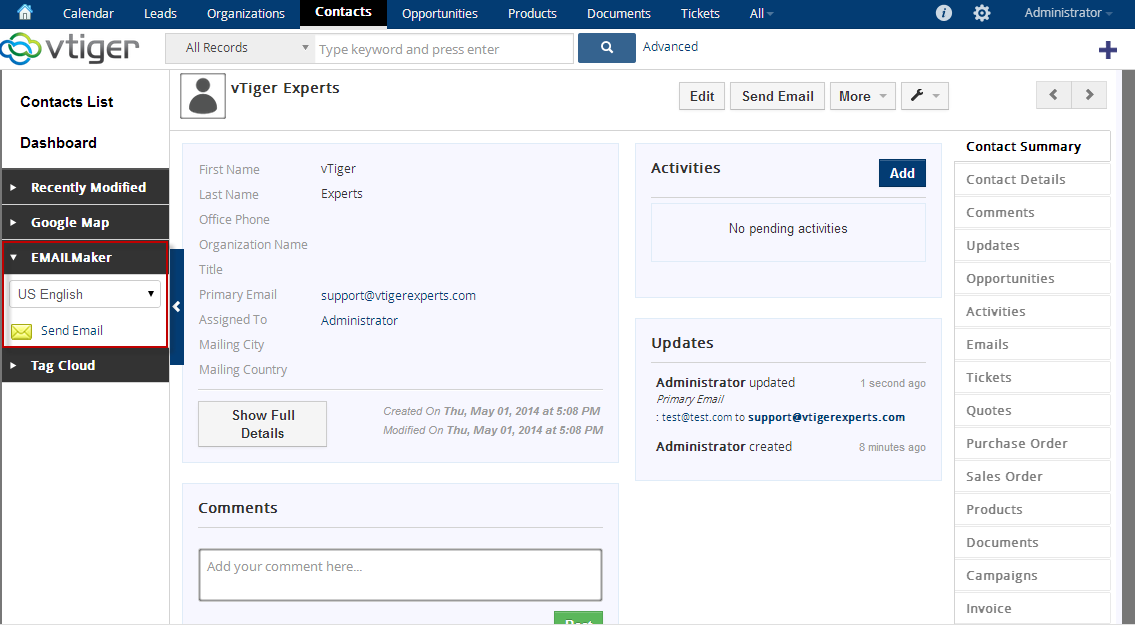Viewport: 1135px width, 625px height.
Task: Click Send Email button in header
Action: point(777,96)
